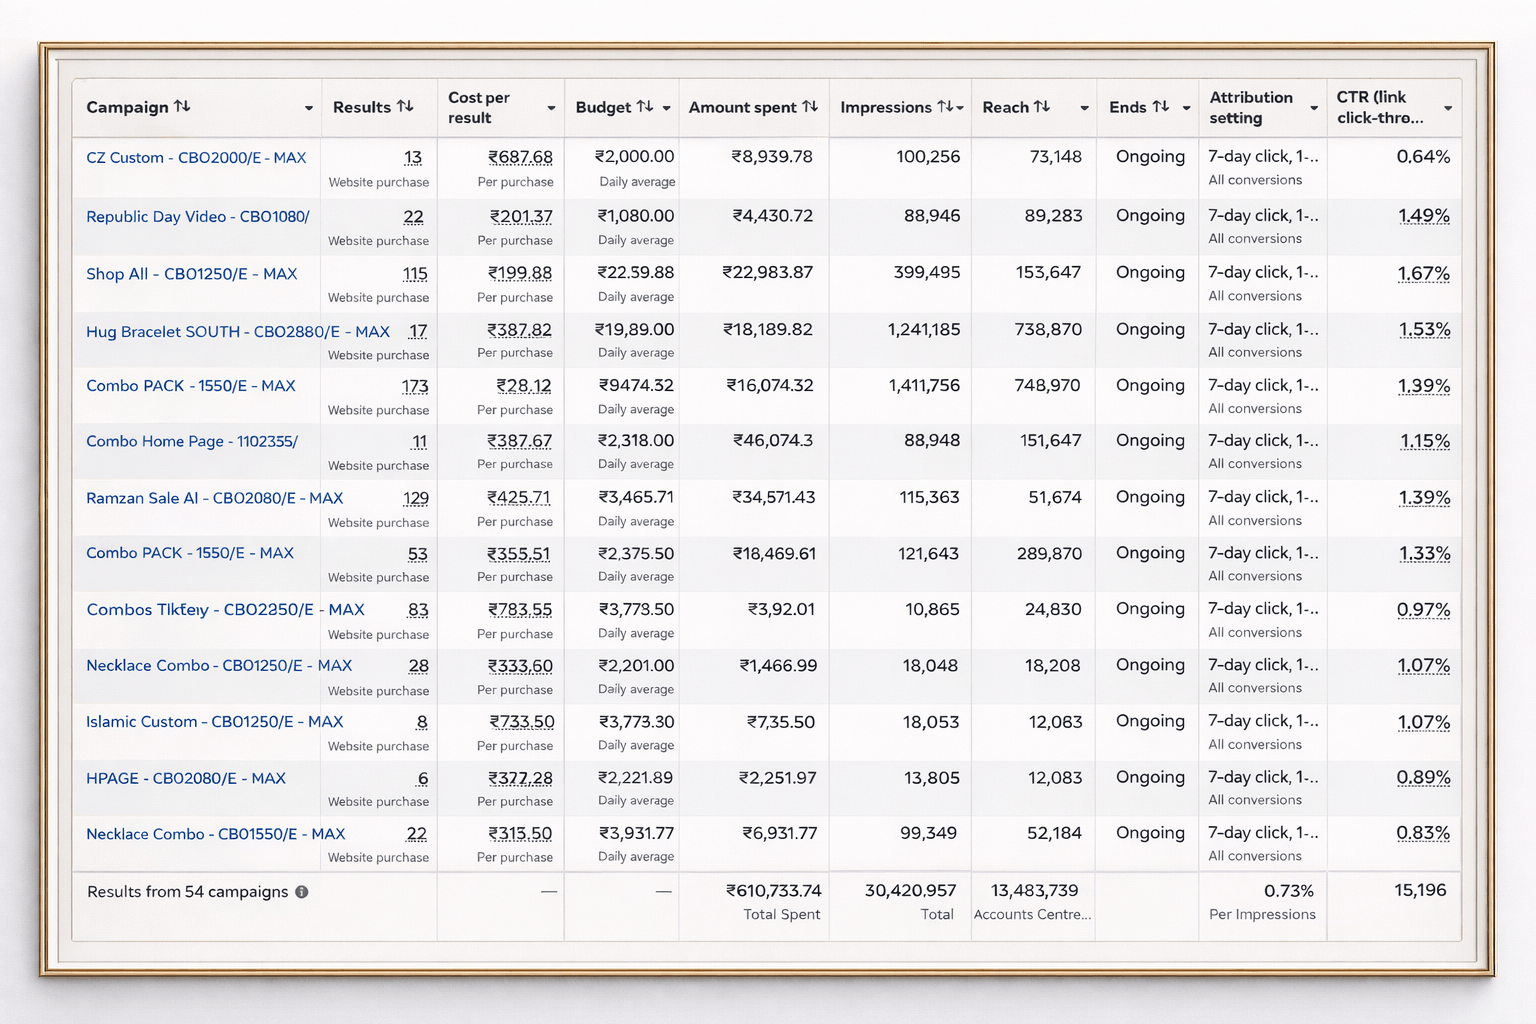Sort by Ends date arrows icon
The width and height of the screenshot is (1536, 1024).
1160,106
